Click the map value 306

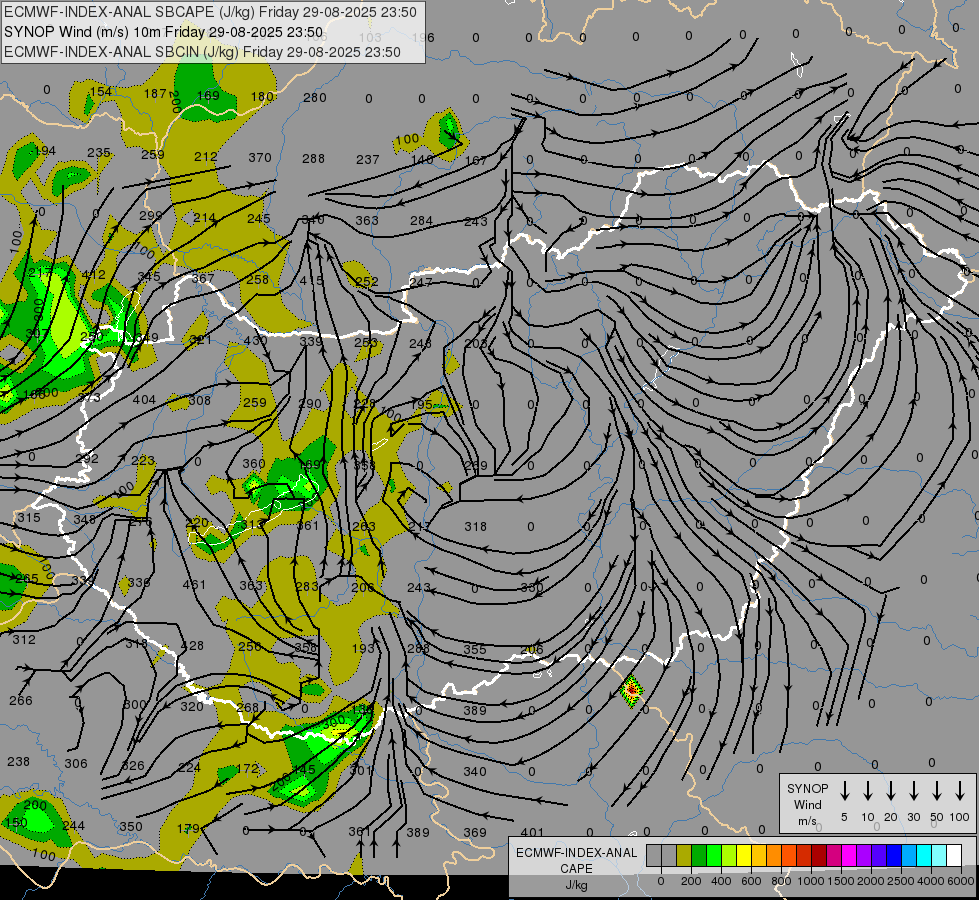pyautogui.click(x=76, y=764)
